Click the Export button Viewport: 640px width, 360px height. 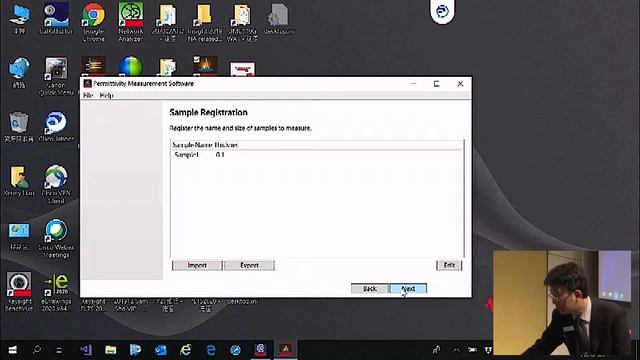click(249, 265)
